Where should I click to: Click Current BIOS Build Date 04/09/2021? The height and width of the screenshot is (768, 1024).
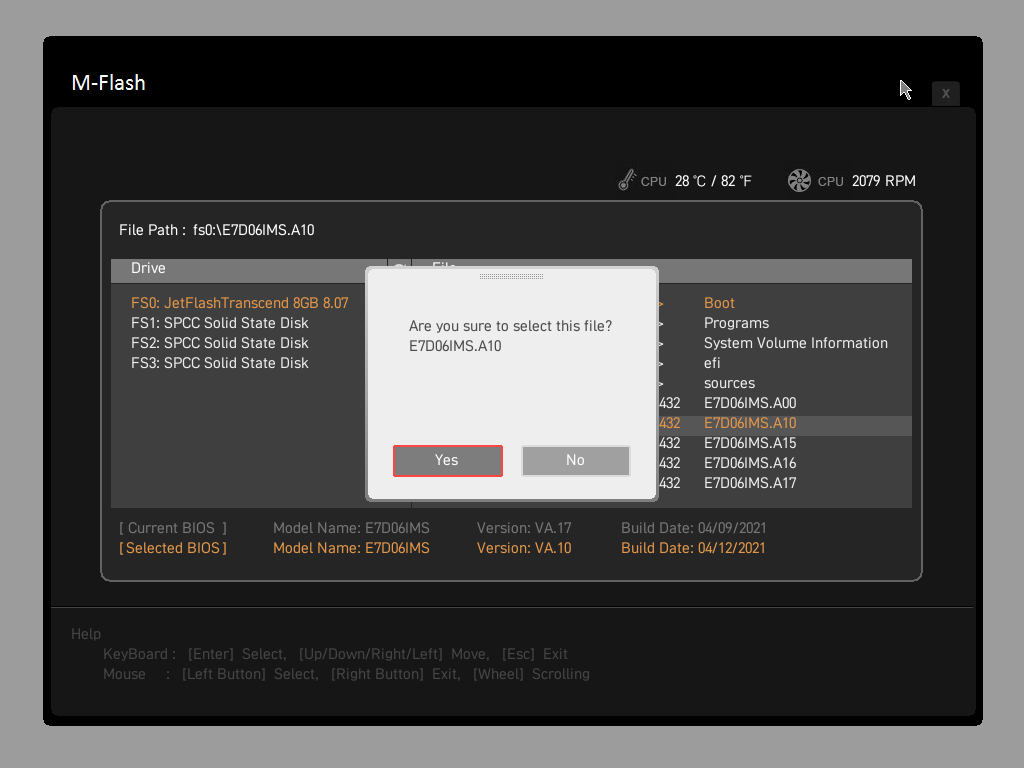(694, 528)
